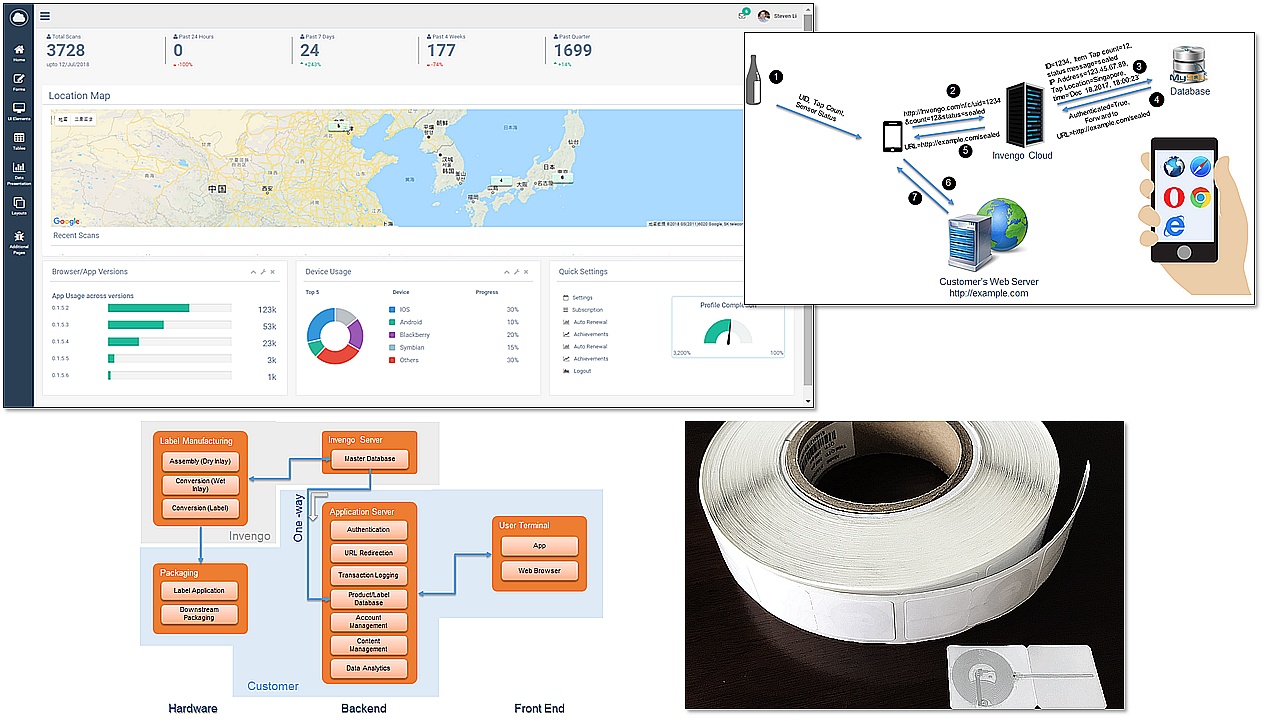Screen dimensions: 1264x724
Task: Click the dashboard vertical scrollbar down arrow
Action: (x=808, y=401)
